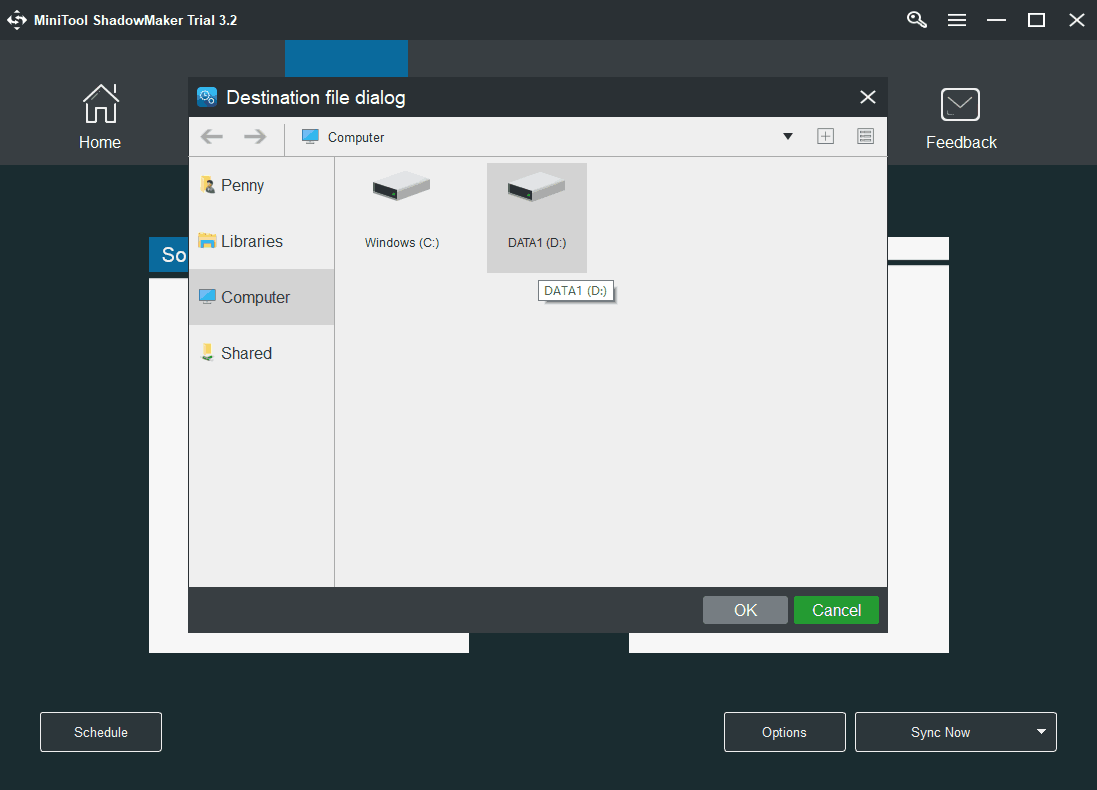
Task: Click the Destination dialog title icon
Action: (x=207, y=97)
